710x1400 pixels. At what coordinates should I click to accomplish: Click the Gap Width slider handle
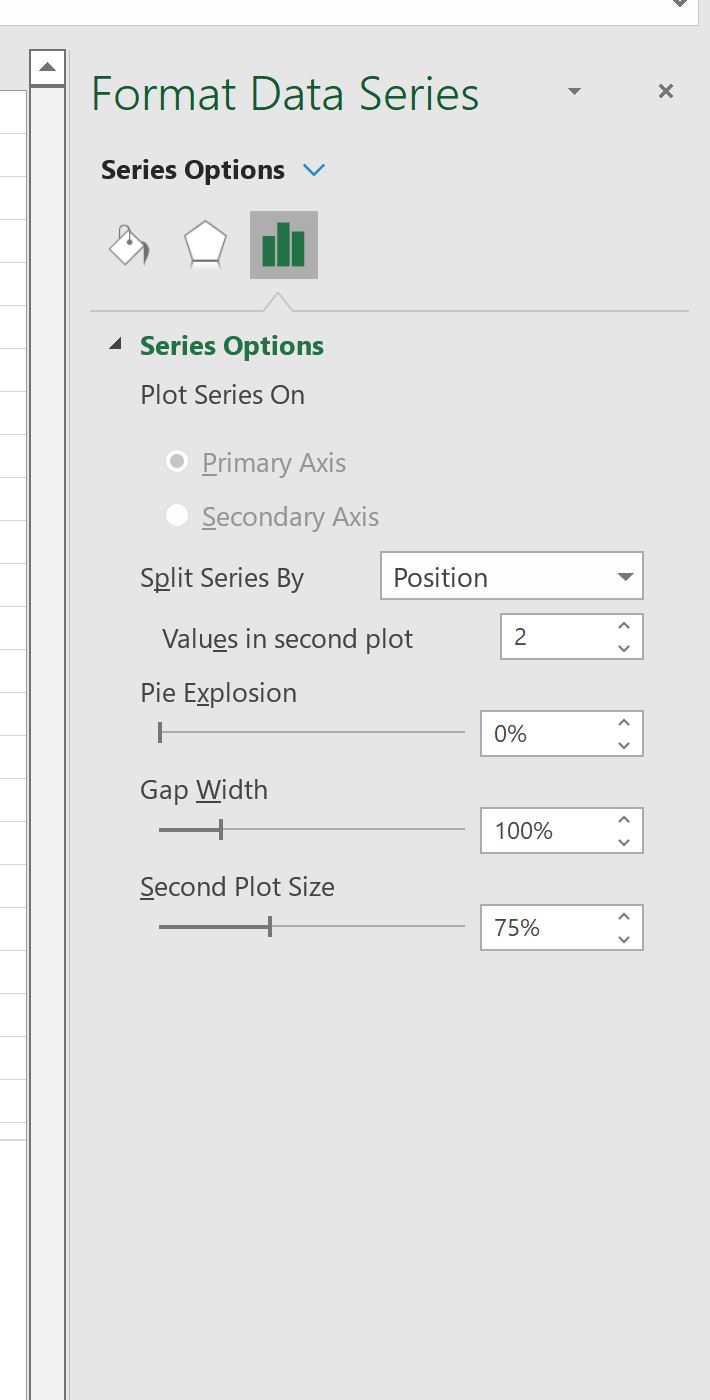tap(221, 829)
